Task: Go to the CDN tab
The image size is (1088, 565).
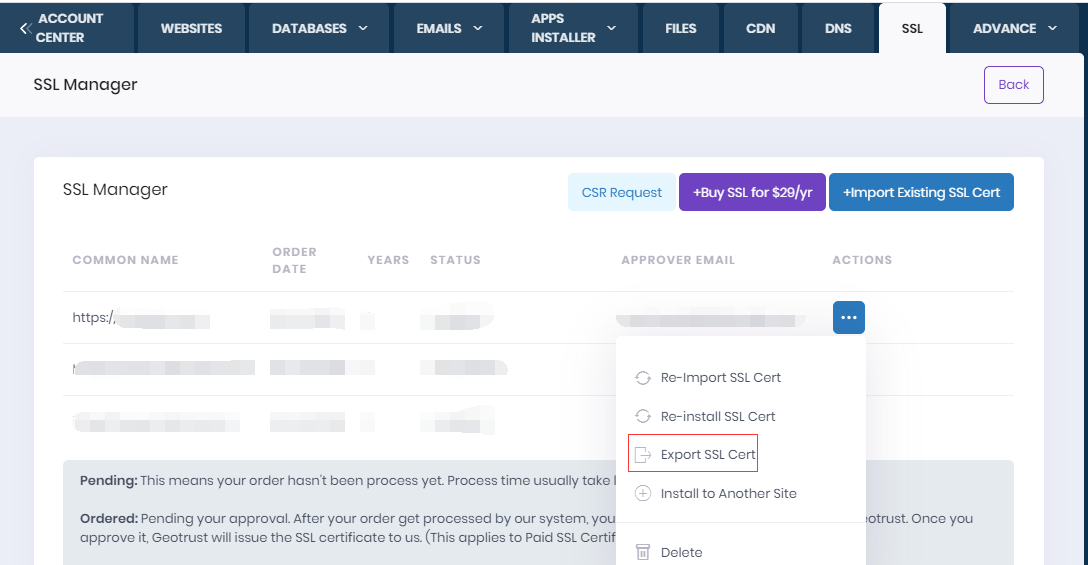Action: (760, 28)
